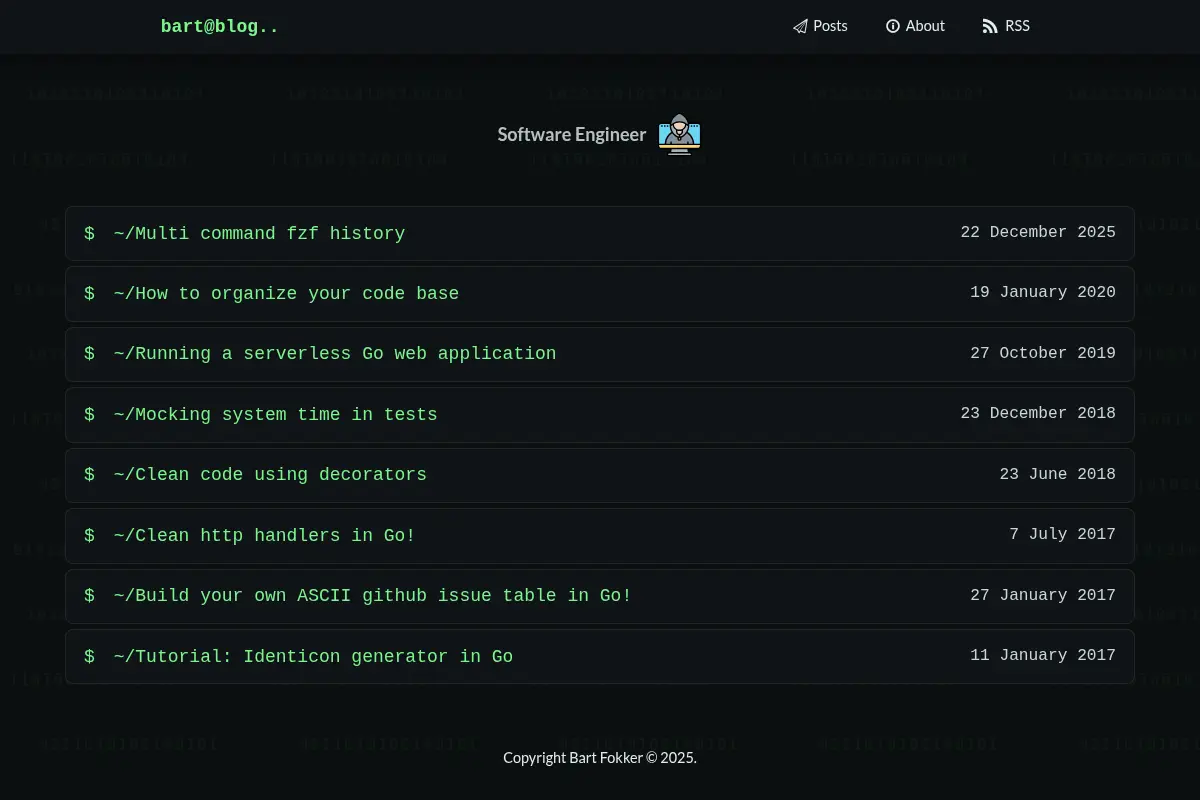Click the 22 December 2025 date

pos(1038,232)
